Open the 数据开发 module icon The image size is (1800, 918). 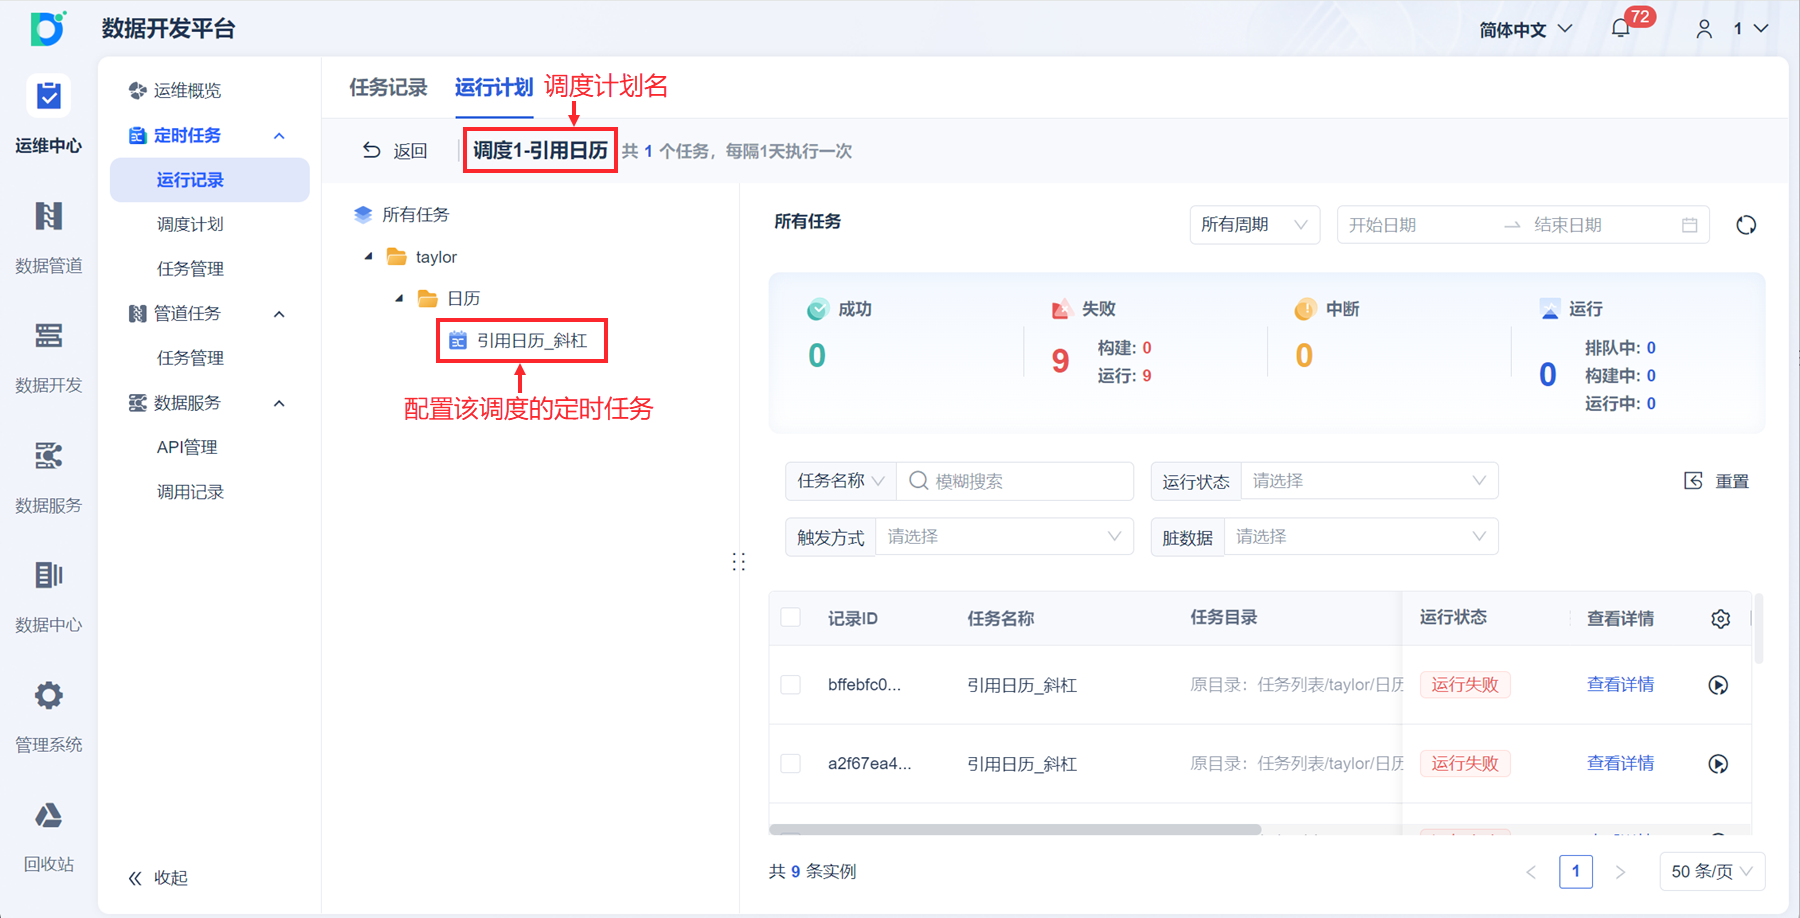point(48,336)
